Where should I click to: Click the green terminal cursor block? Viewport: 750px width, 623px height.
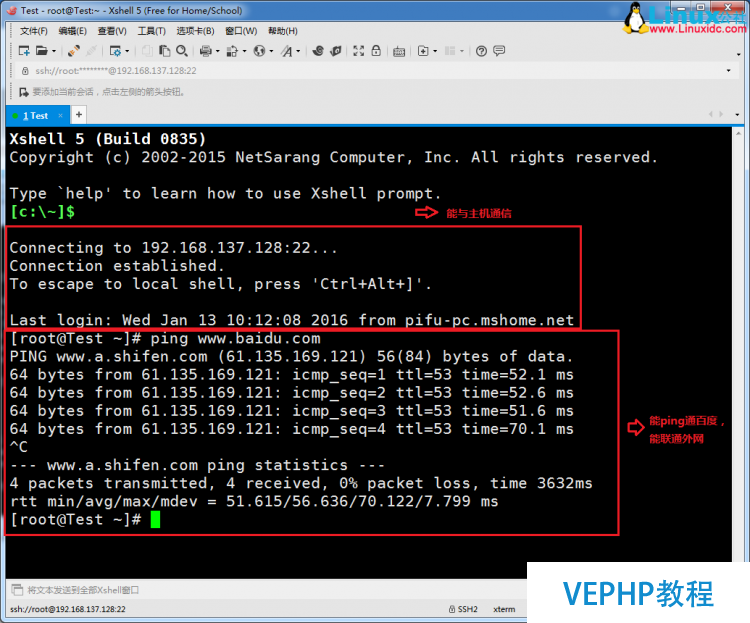click(x=155, y=520)
